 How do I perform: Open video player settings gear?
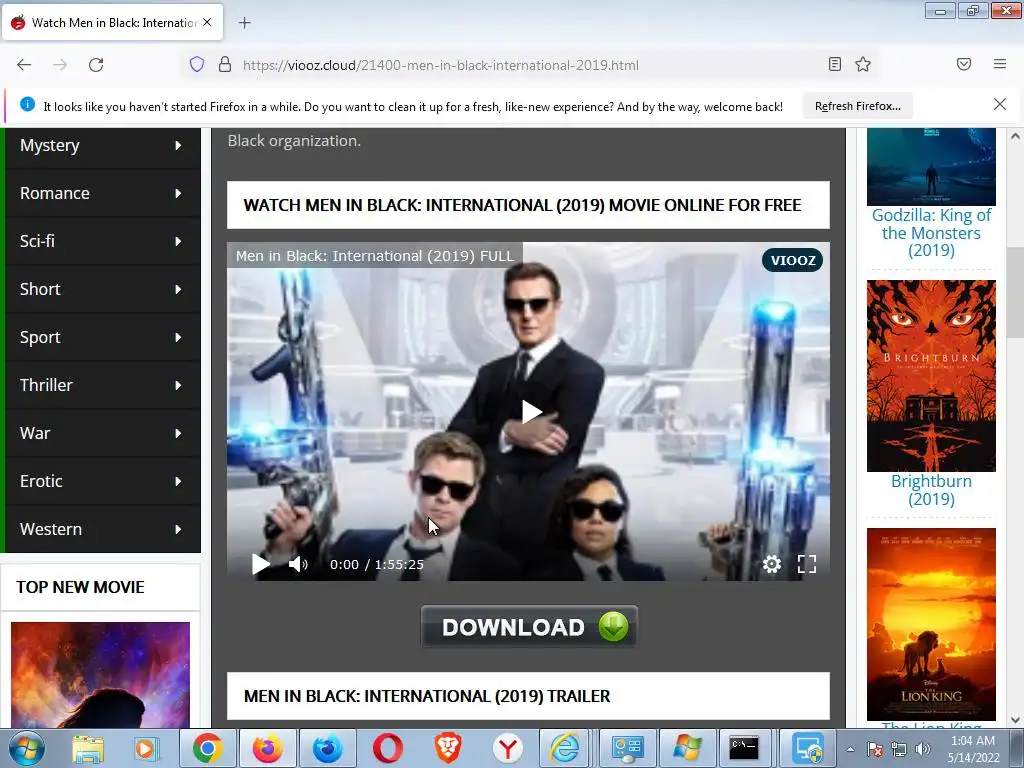tap(772, 564)
